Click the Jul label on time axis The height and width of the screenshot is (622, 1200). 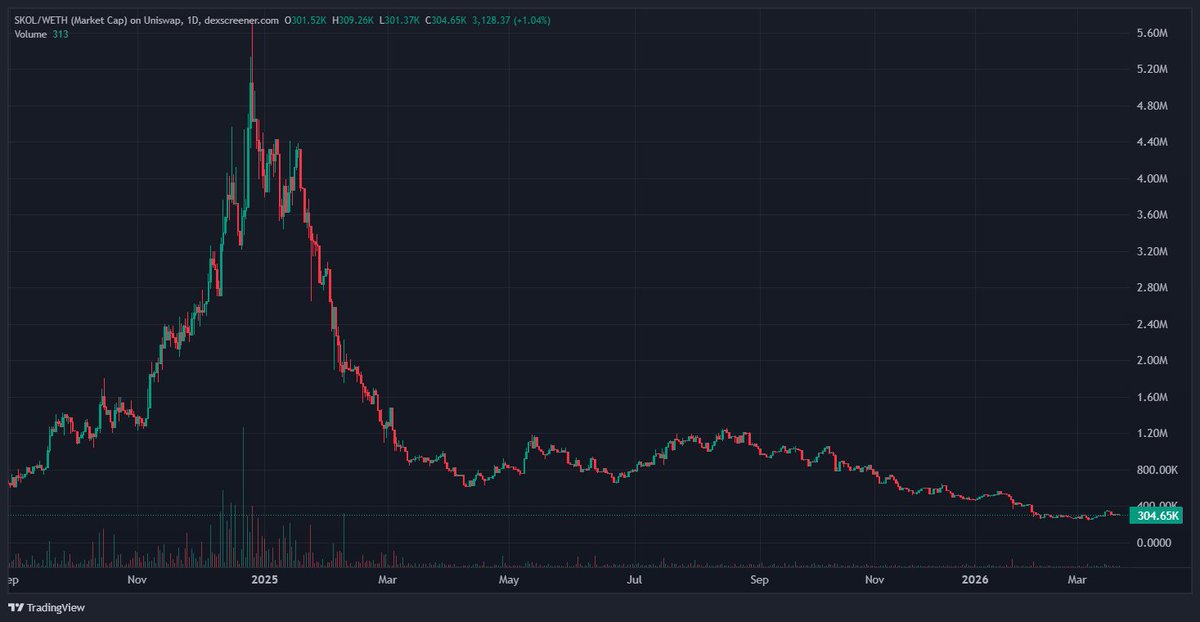(x=635, y=580)
